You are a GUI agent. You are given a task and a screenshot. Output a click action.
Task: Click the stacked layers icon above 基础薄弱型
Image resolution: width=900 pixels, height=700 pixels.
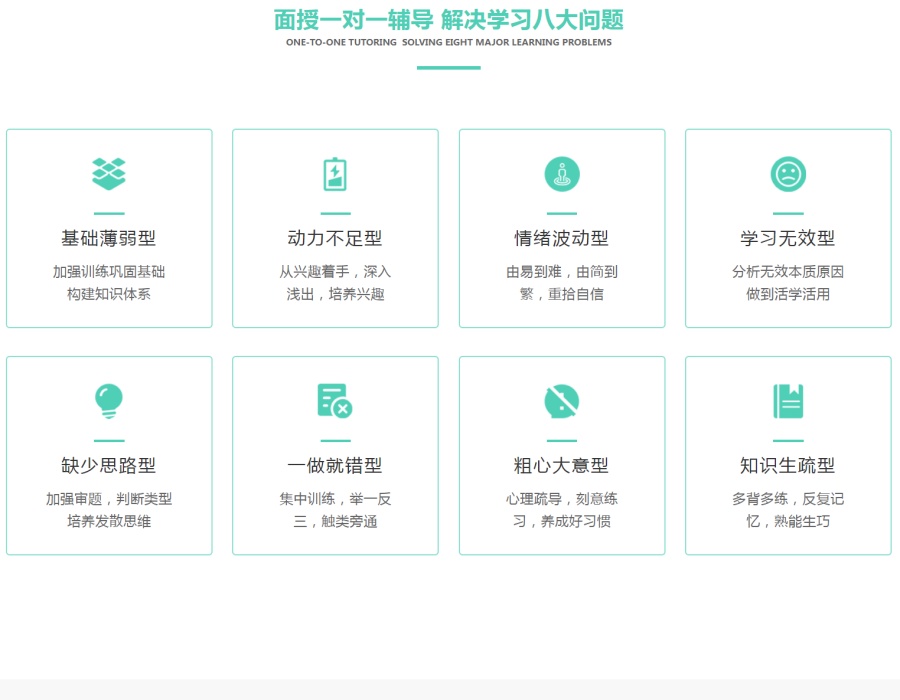(x=109, y=174)
